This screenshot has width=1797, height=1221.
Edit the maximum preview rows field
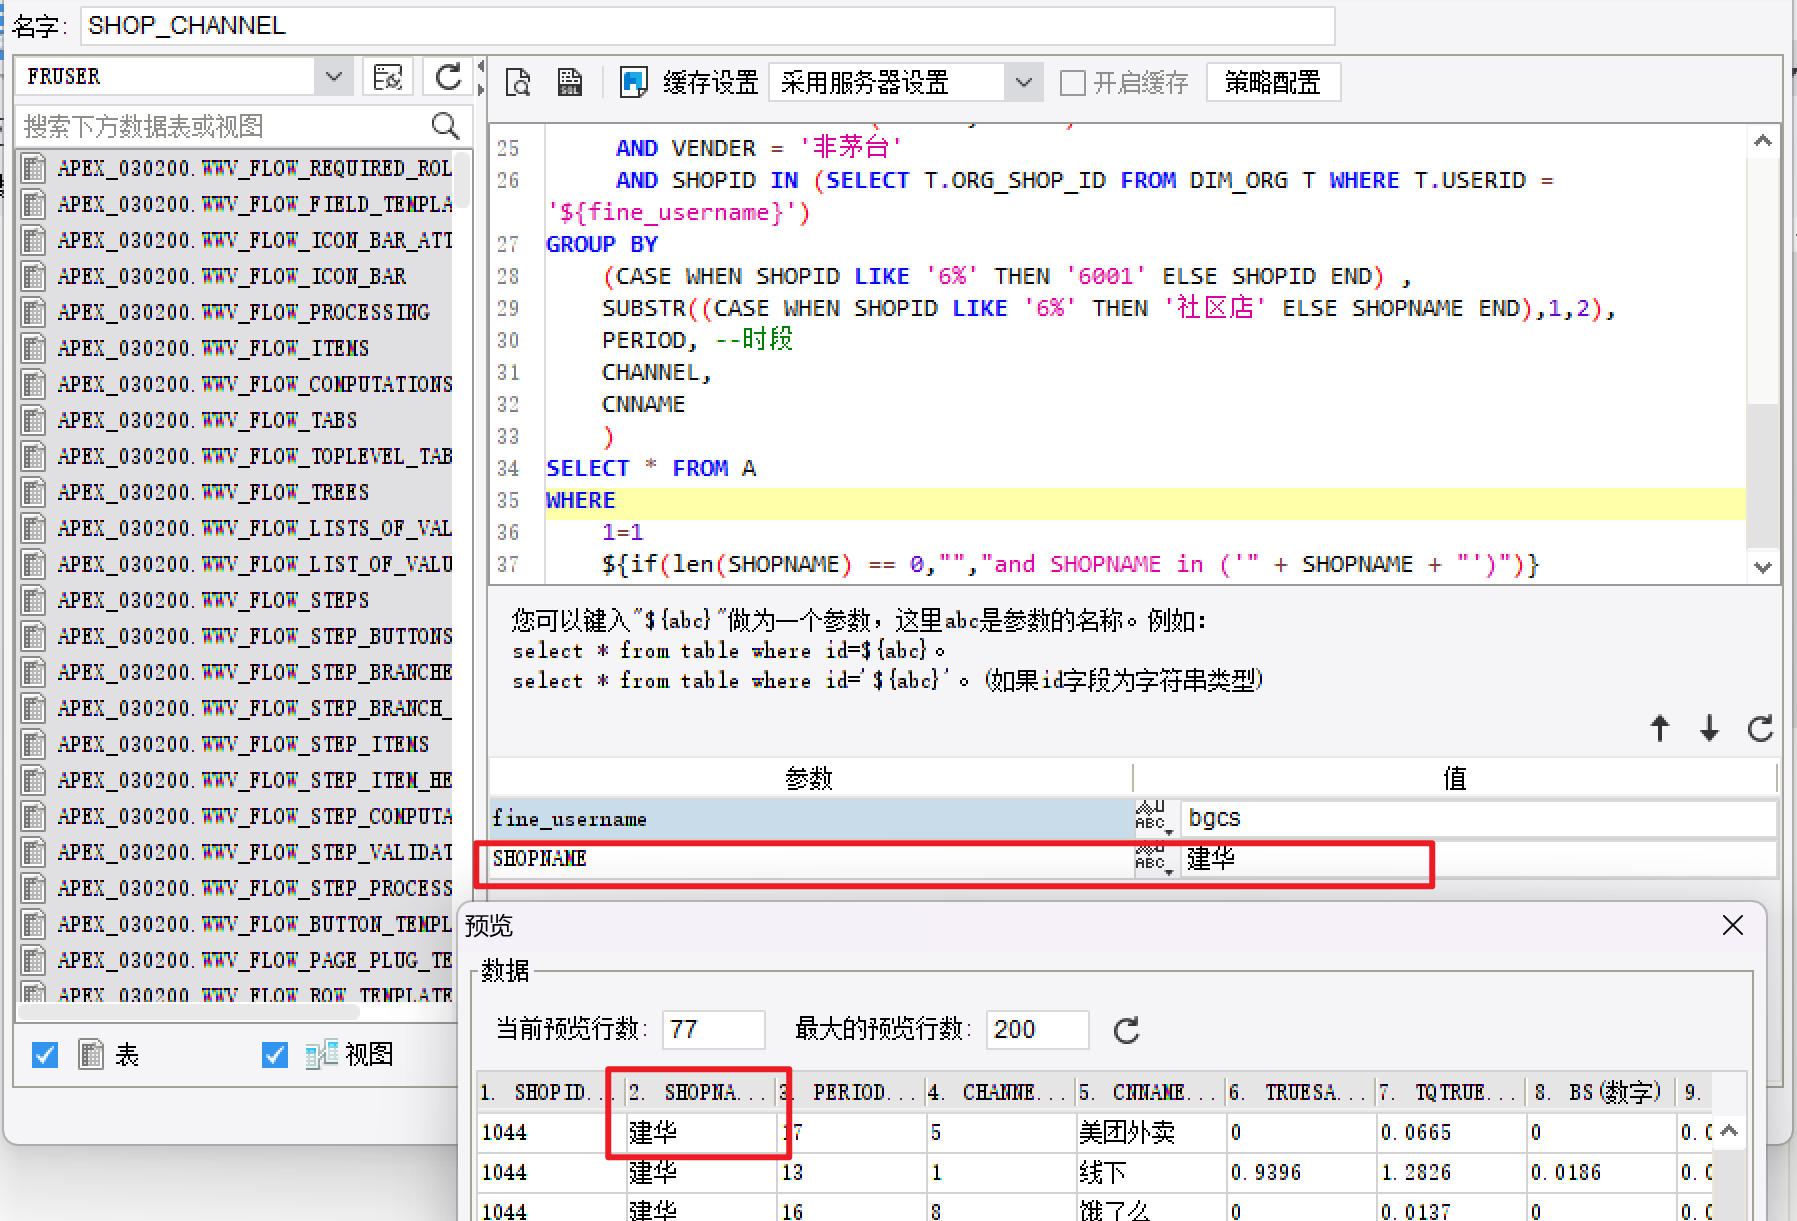coord(1037,1029)
